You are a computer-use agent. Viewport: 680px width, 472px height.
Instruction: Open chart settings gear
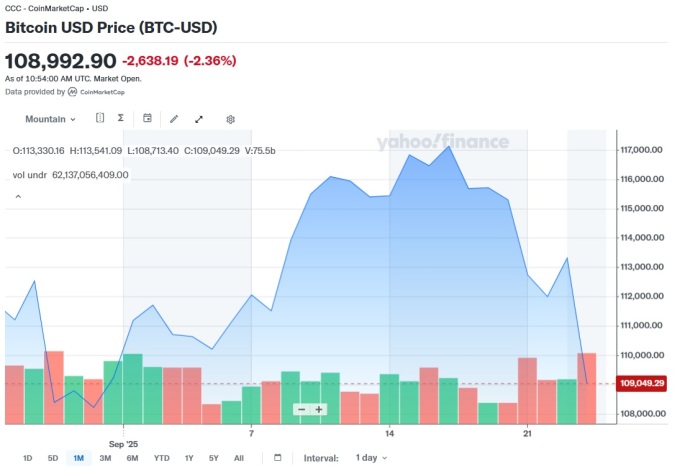click(x=230, y=119)
